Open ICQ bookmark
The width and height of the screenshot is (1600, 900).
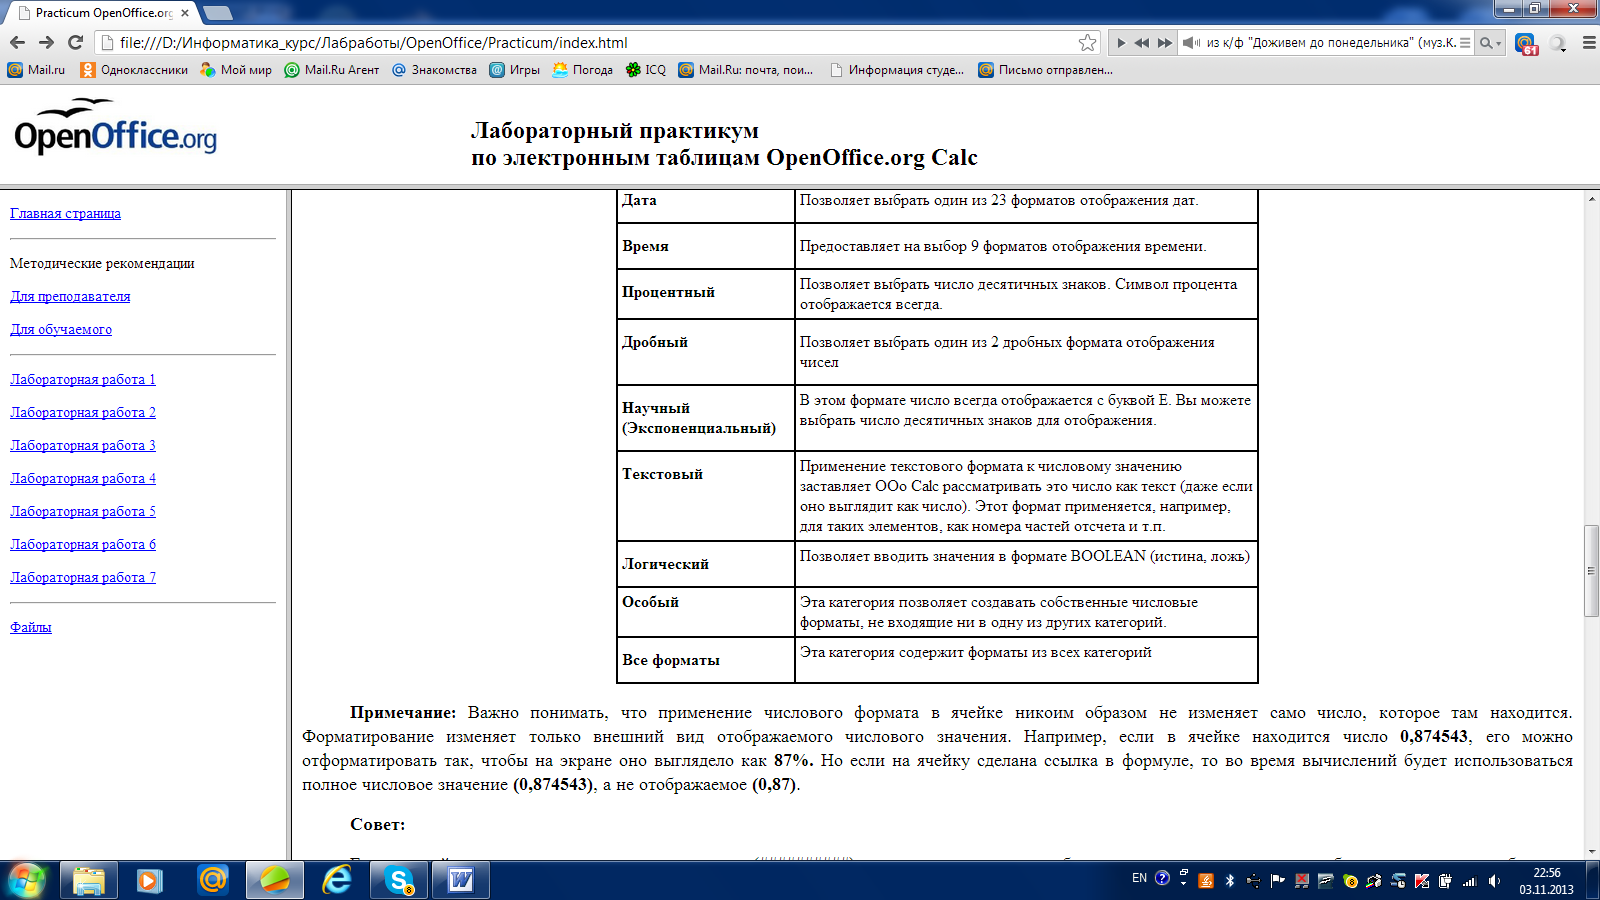645,70
